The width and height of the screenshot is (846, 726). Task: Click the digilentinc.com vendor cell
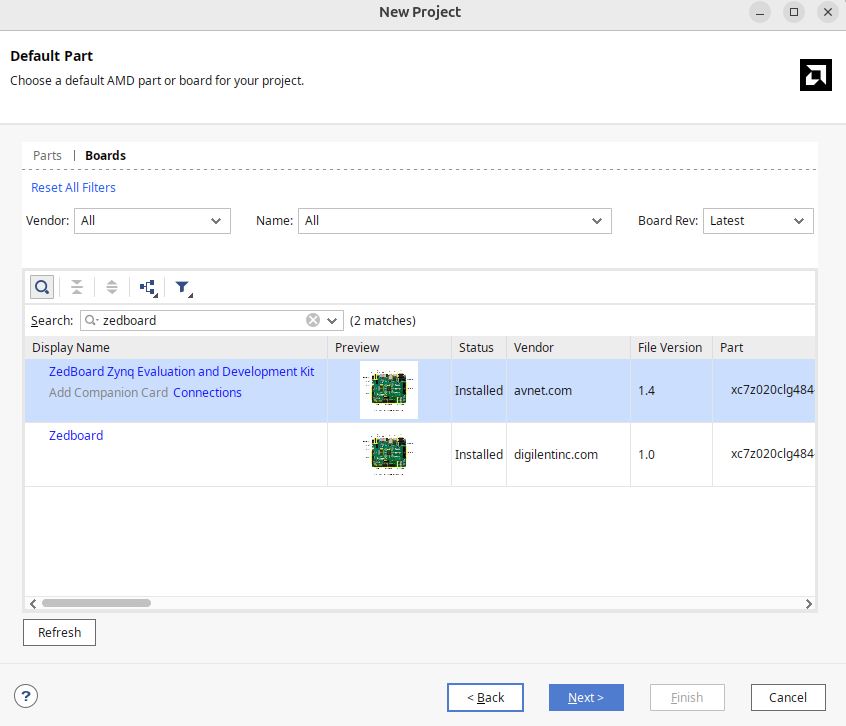(568, 455)
